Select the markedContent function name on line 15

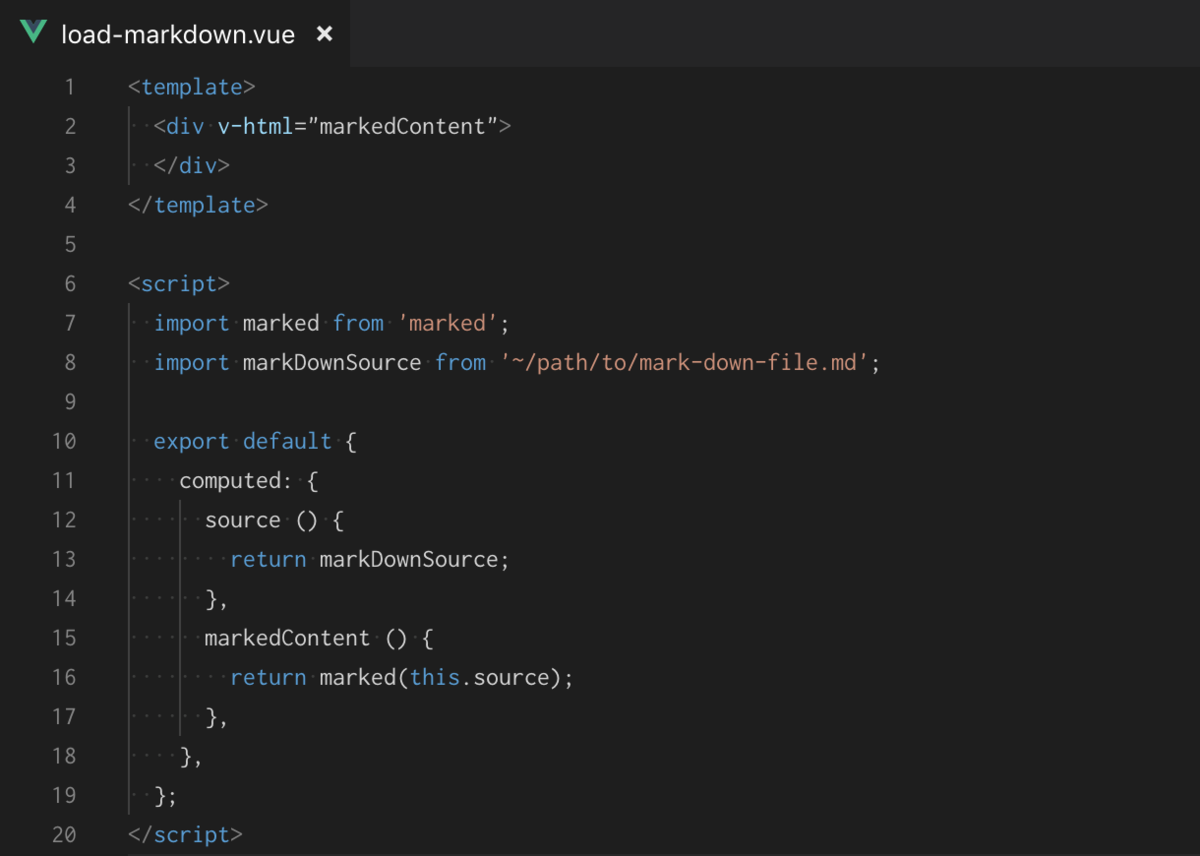[x=287, y=637]
